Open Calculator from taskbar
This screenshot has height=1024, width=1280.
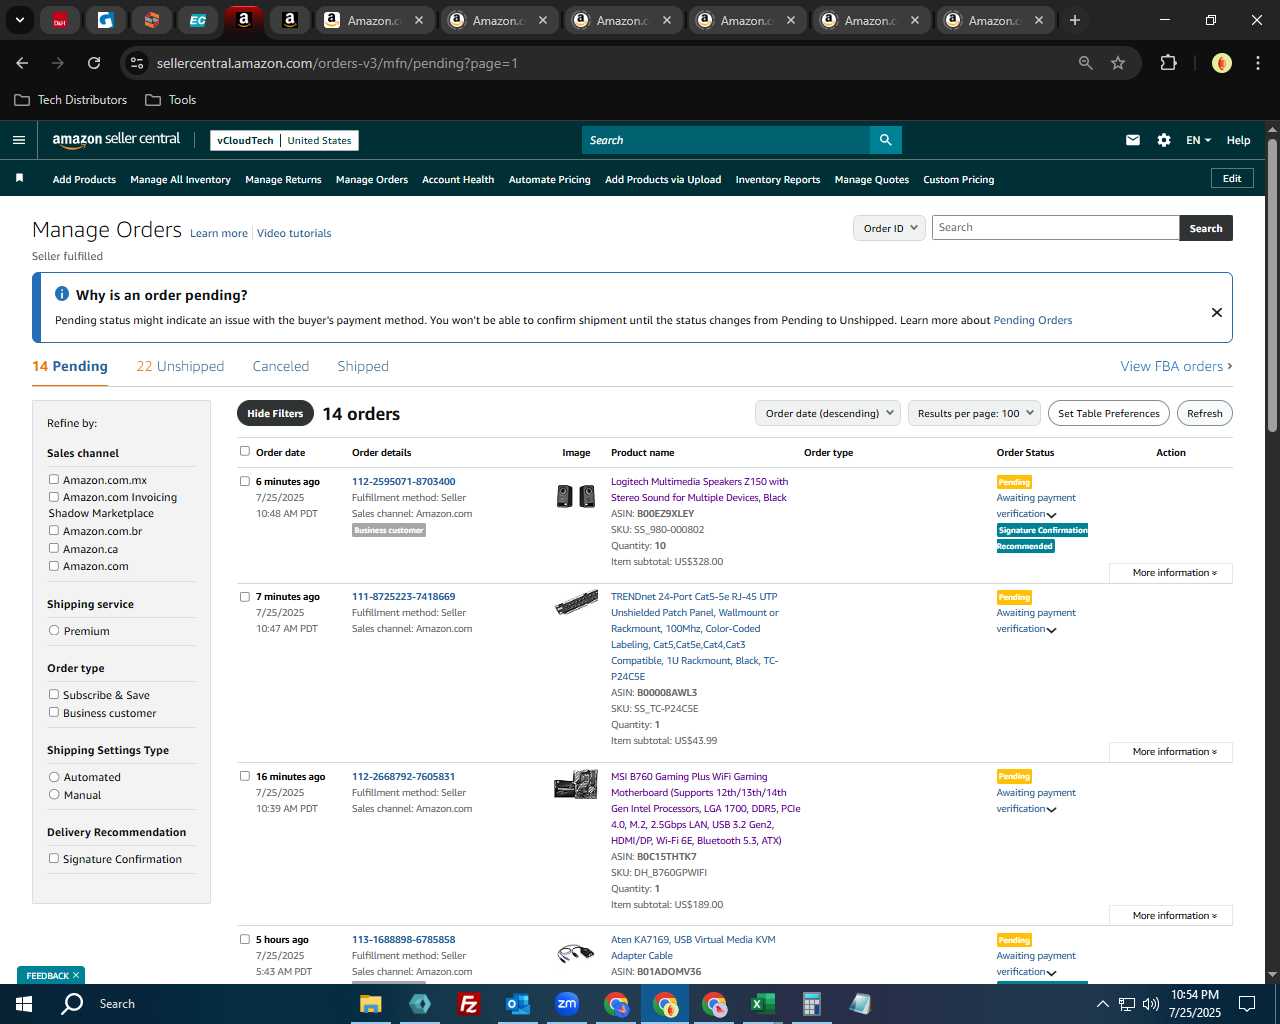click(811, 1004)
